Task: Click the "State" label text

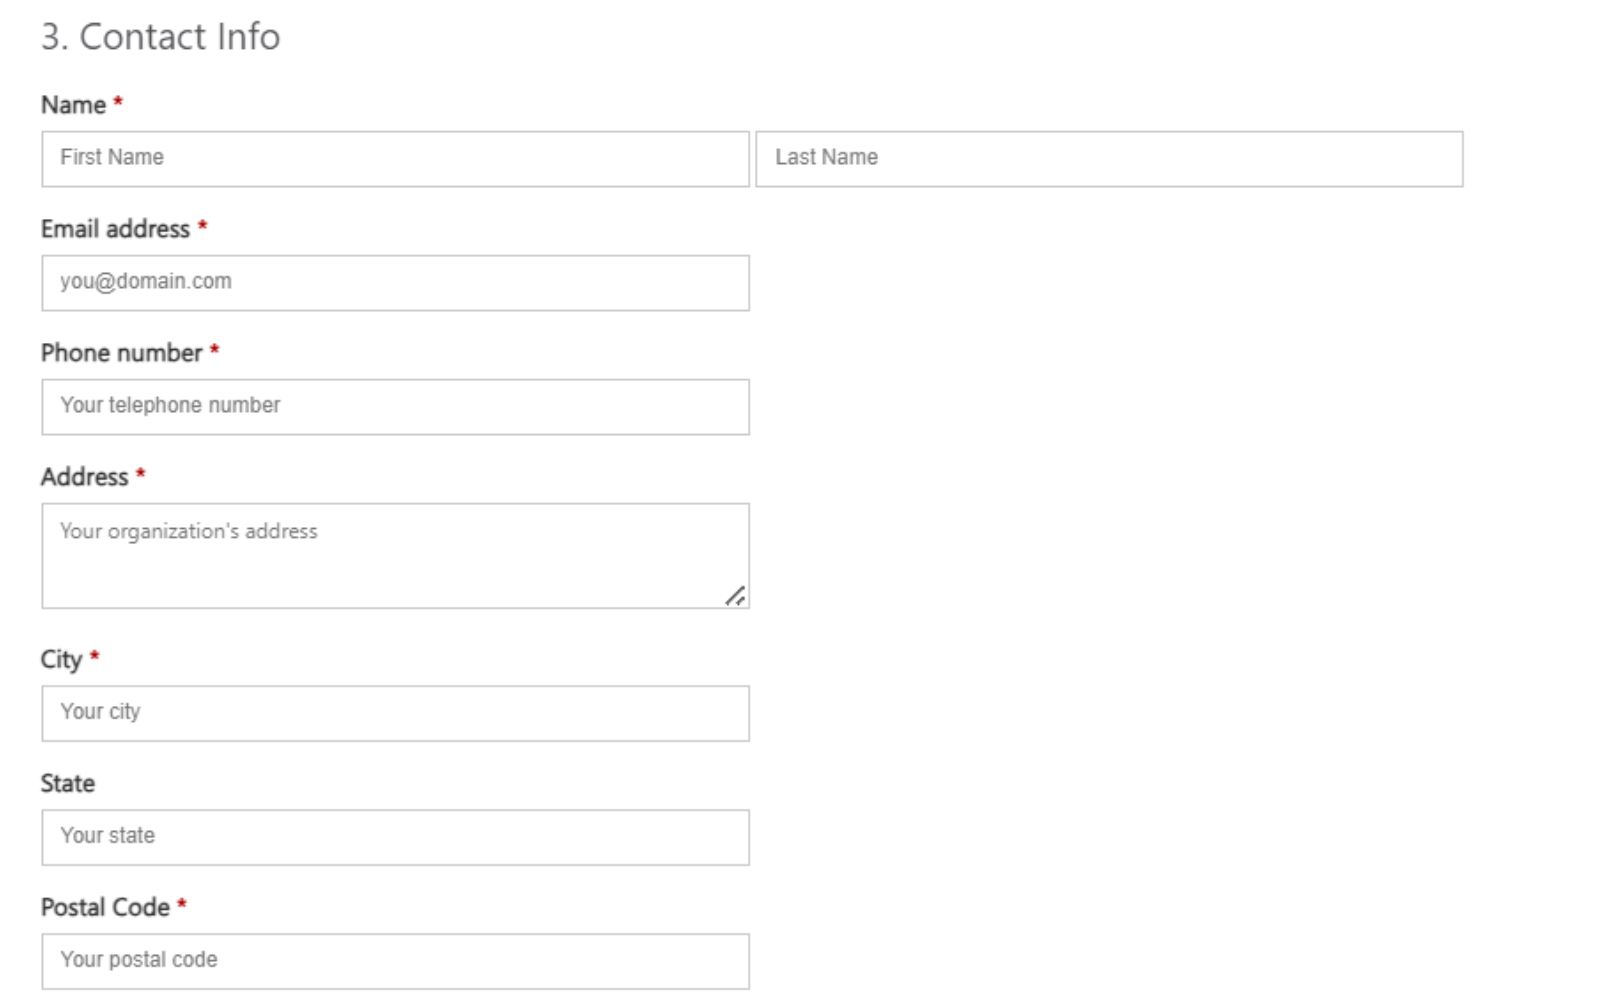Action: click(68, 784)
